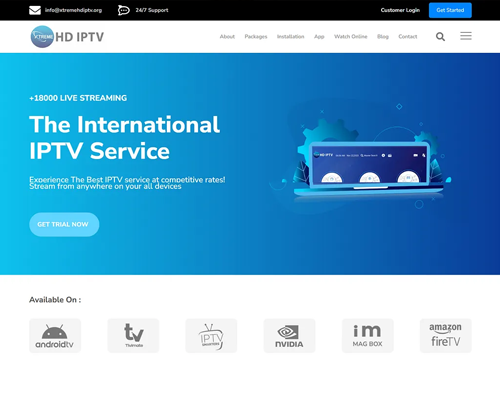
Task: Select the NVIDIA platform logo
Action: point(289,336)
